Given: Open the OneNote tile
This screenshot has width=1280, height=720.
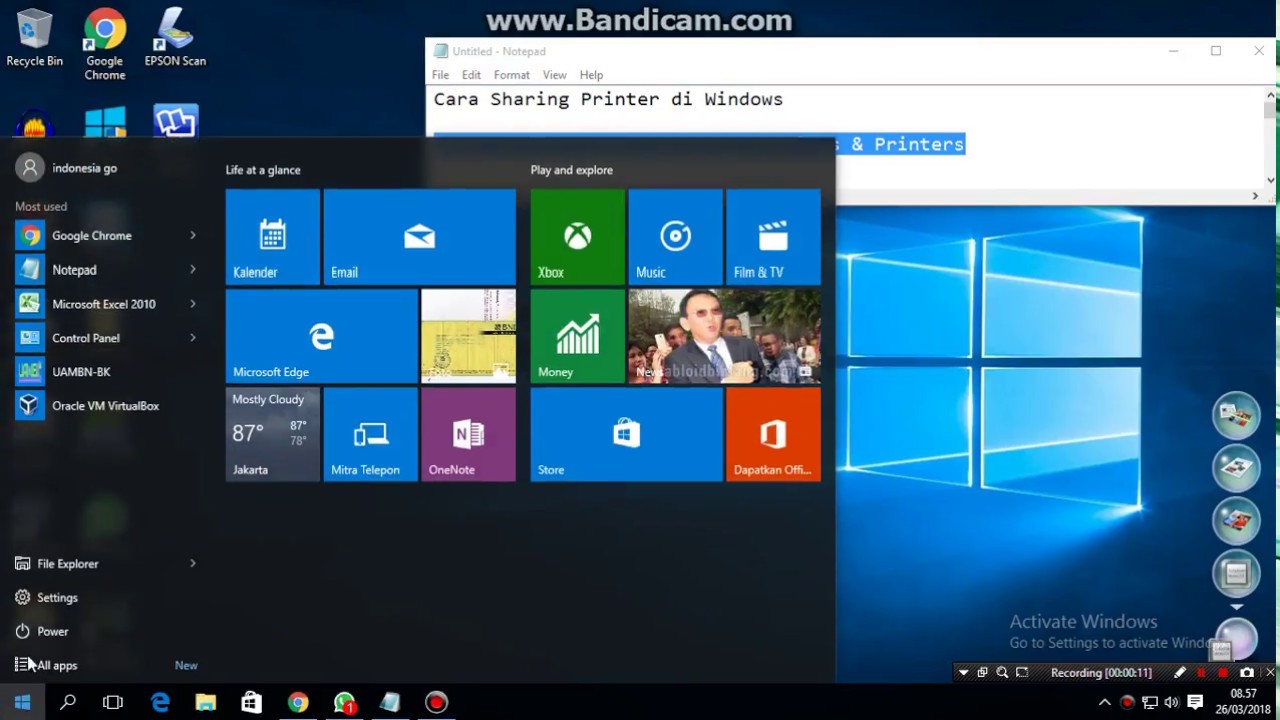Looking at the screenshot, I should (x=468, y=435).
